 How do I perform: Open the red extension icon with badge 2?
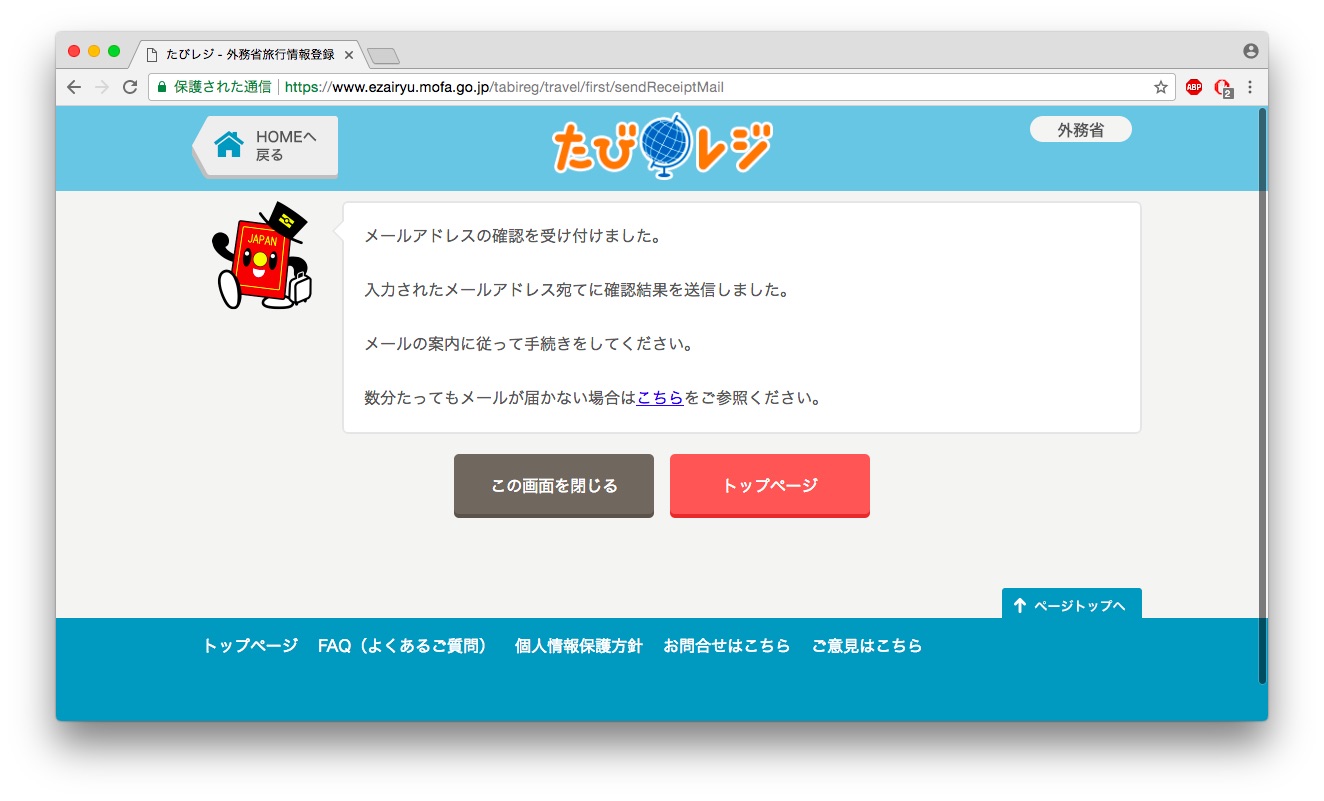click(1222, 88)
